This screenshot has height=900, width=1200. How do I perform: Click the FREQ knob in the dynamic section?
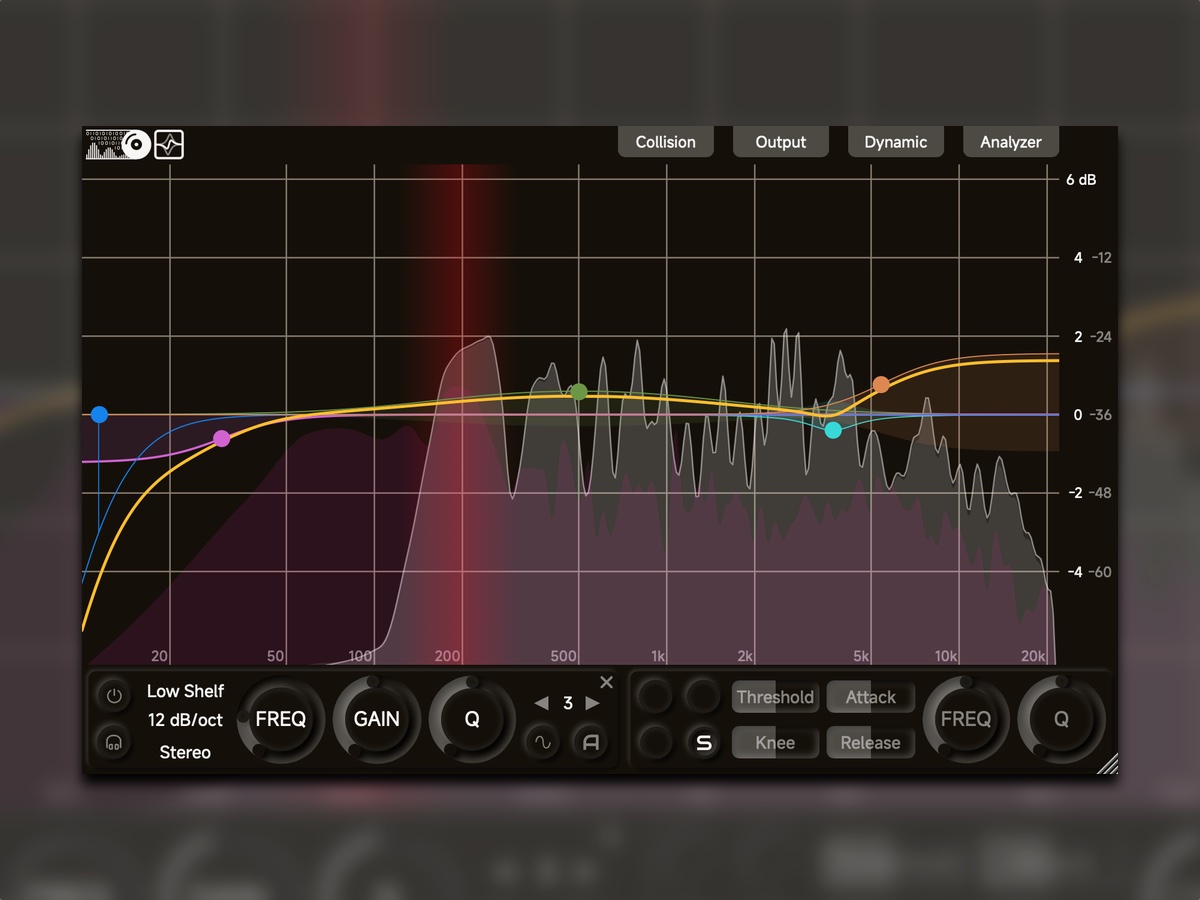click(x=965, y=719)
